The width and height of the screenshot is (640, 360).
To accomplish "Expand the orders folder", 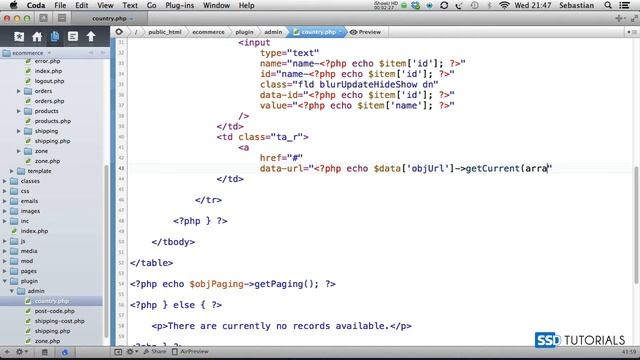I will pos(18,91).
